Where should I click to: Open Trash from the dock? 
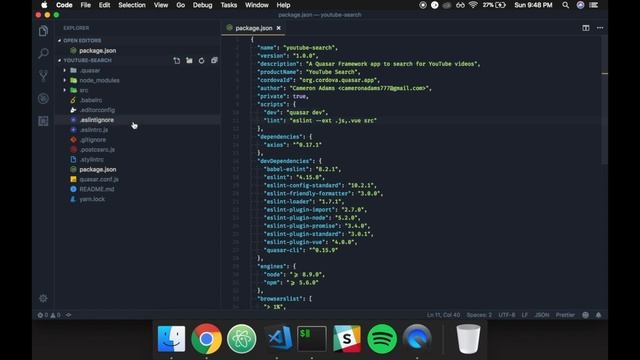(468, 338)
